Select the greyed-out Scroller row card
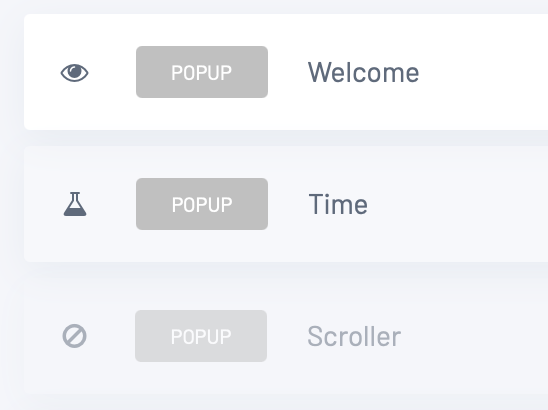The width and height of the screenshot is (548, 410). click(286, 336)
